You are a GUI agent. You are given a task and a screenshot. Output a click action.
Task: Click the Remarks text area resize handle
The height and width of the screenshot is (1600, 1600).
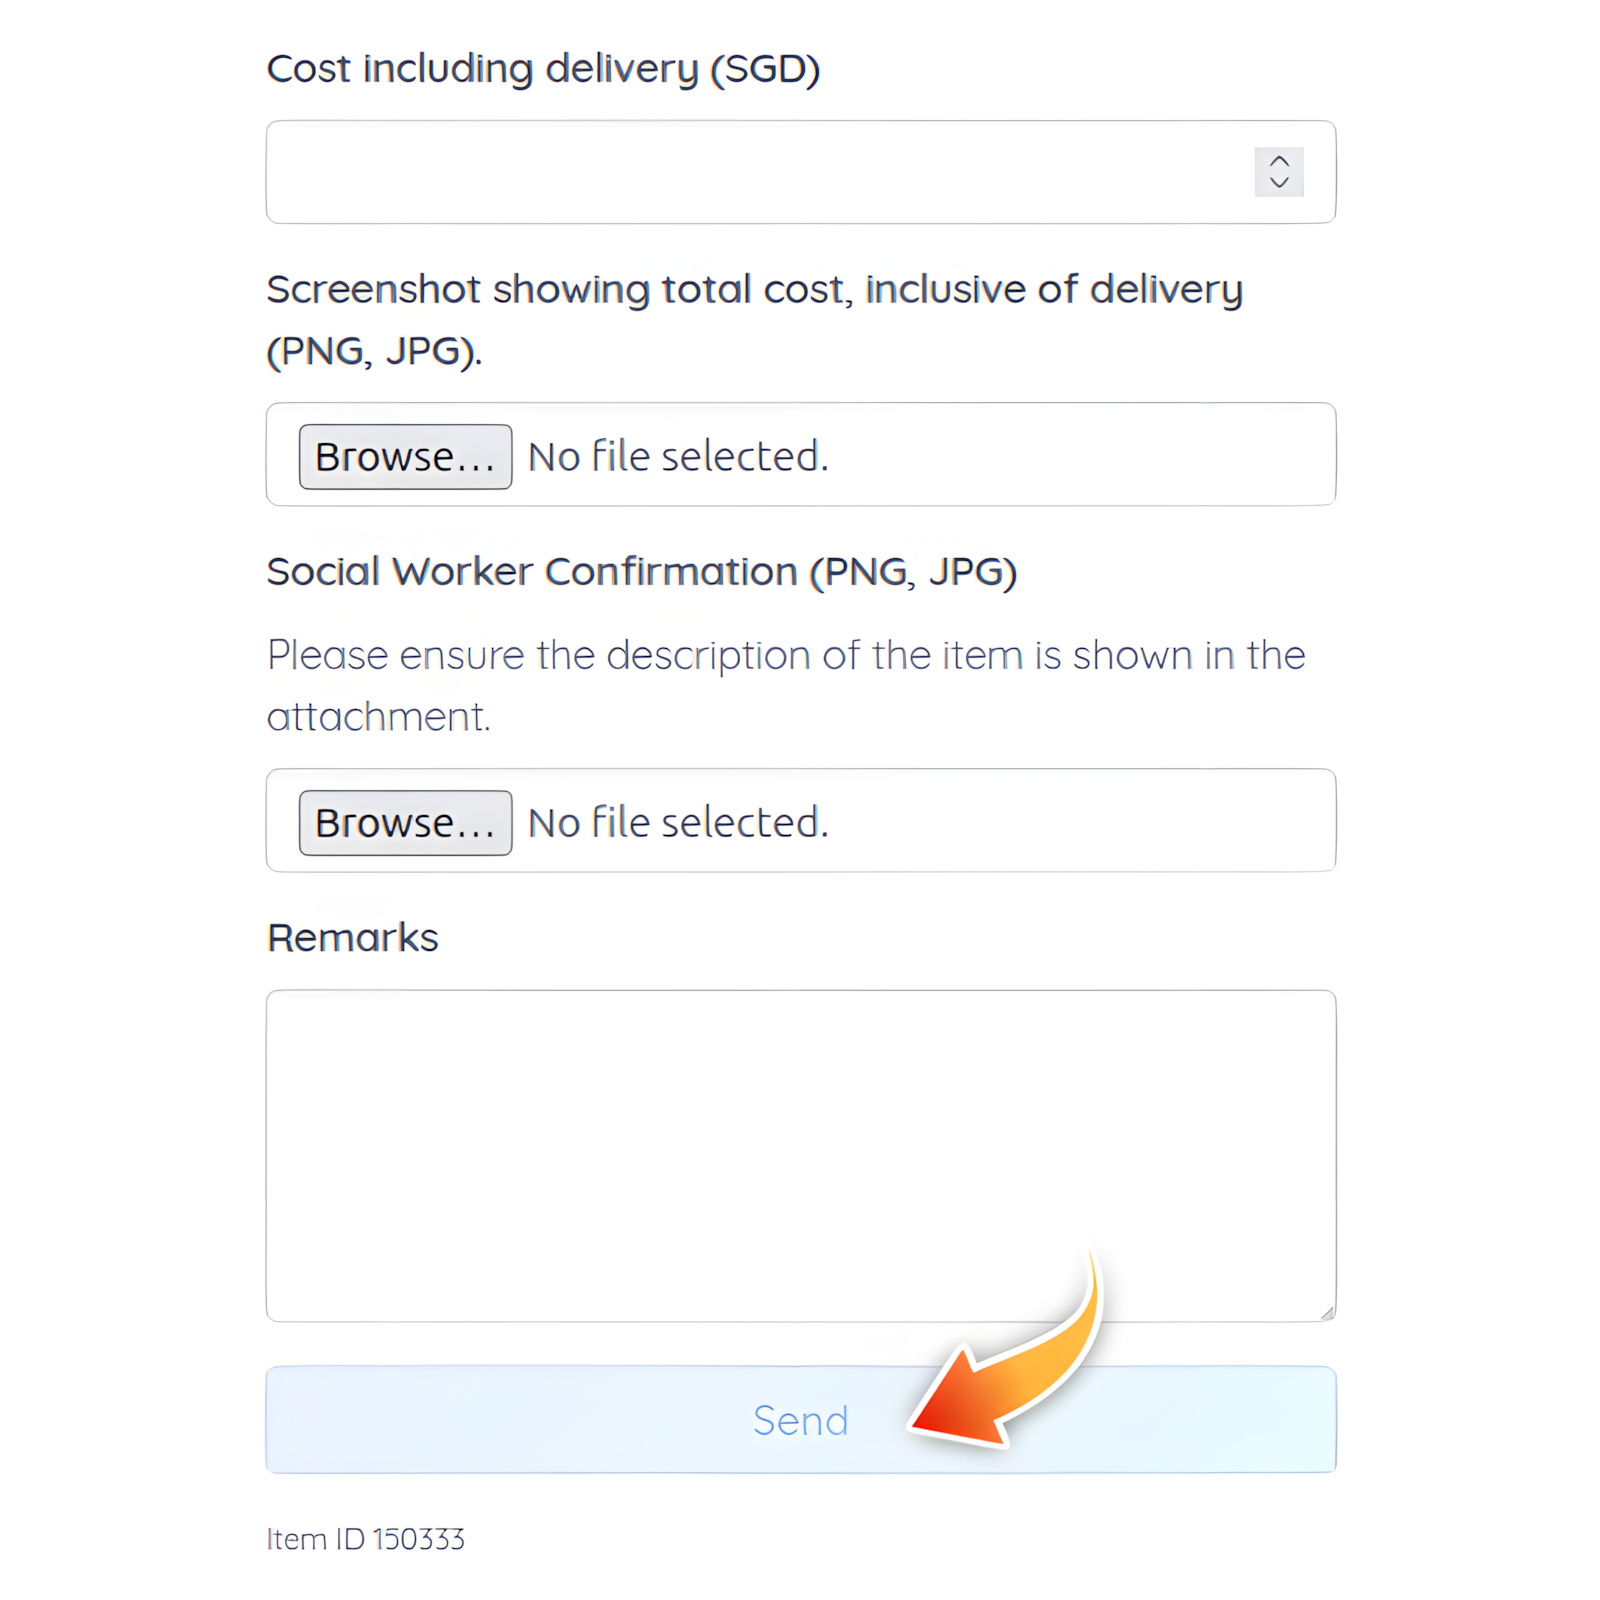click(x=1327, y=1313)
